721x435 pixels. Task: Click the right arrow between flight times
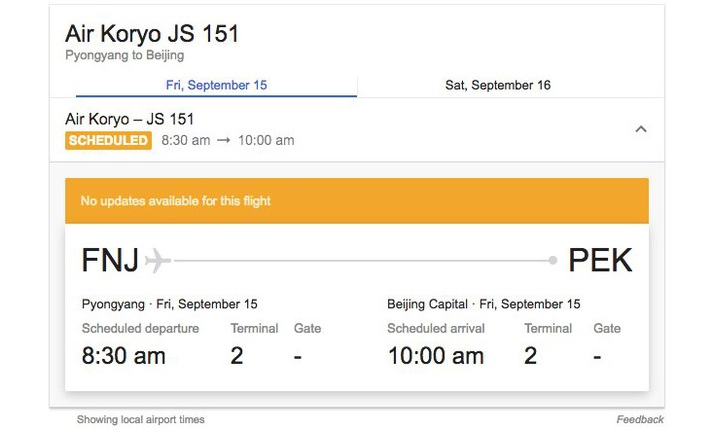pos(223,141)
